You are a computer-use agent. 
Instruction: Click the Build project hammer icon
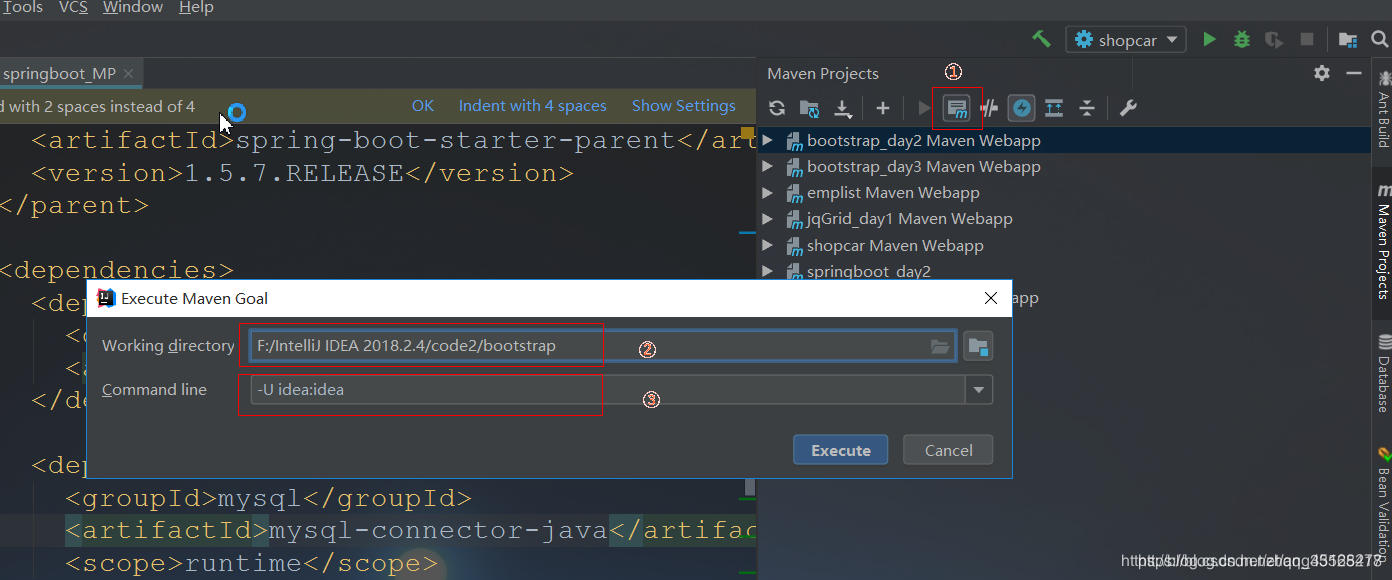pos(1042,39)
